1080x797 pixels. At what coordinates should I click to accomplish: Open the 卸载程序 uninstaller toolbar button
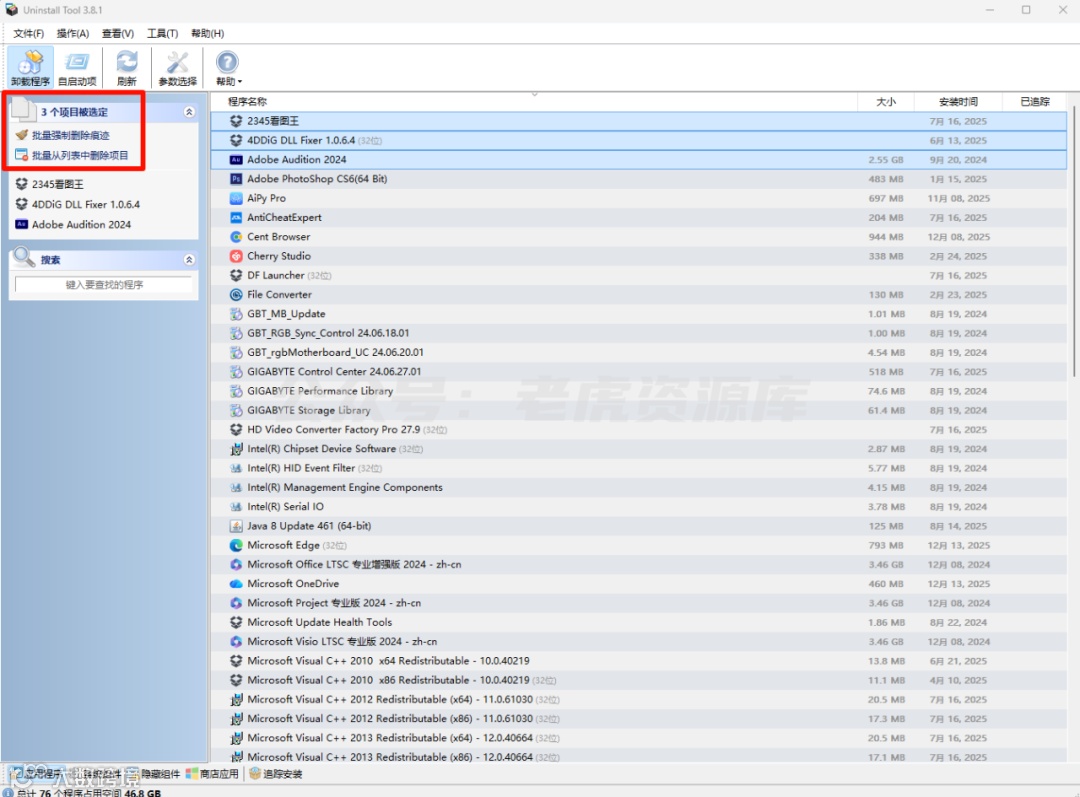30,68
